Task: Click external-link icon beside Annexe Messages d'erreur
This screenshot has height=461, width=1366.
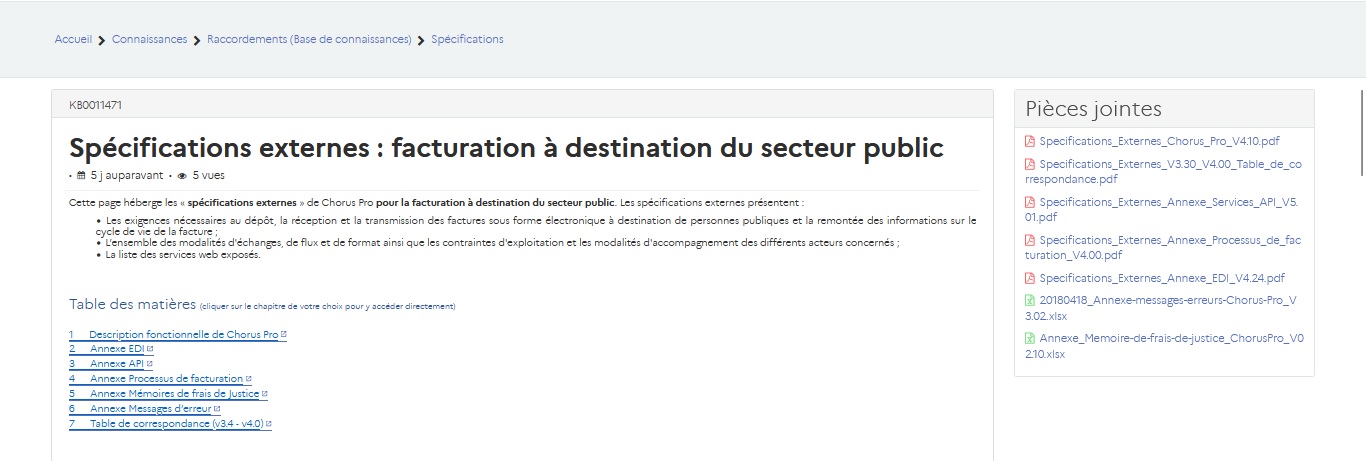Action: pyautogui.click(x=216, y=409)
